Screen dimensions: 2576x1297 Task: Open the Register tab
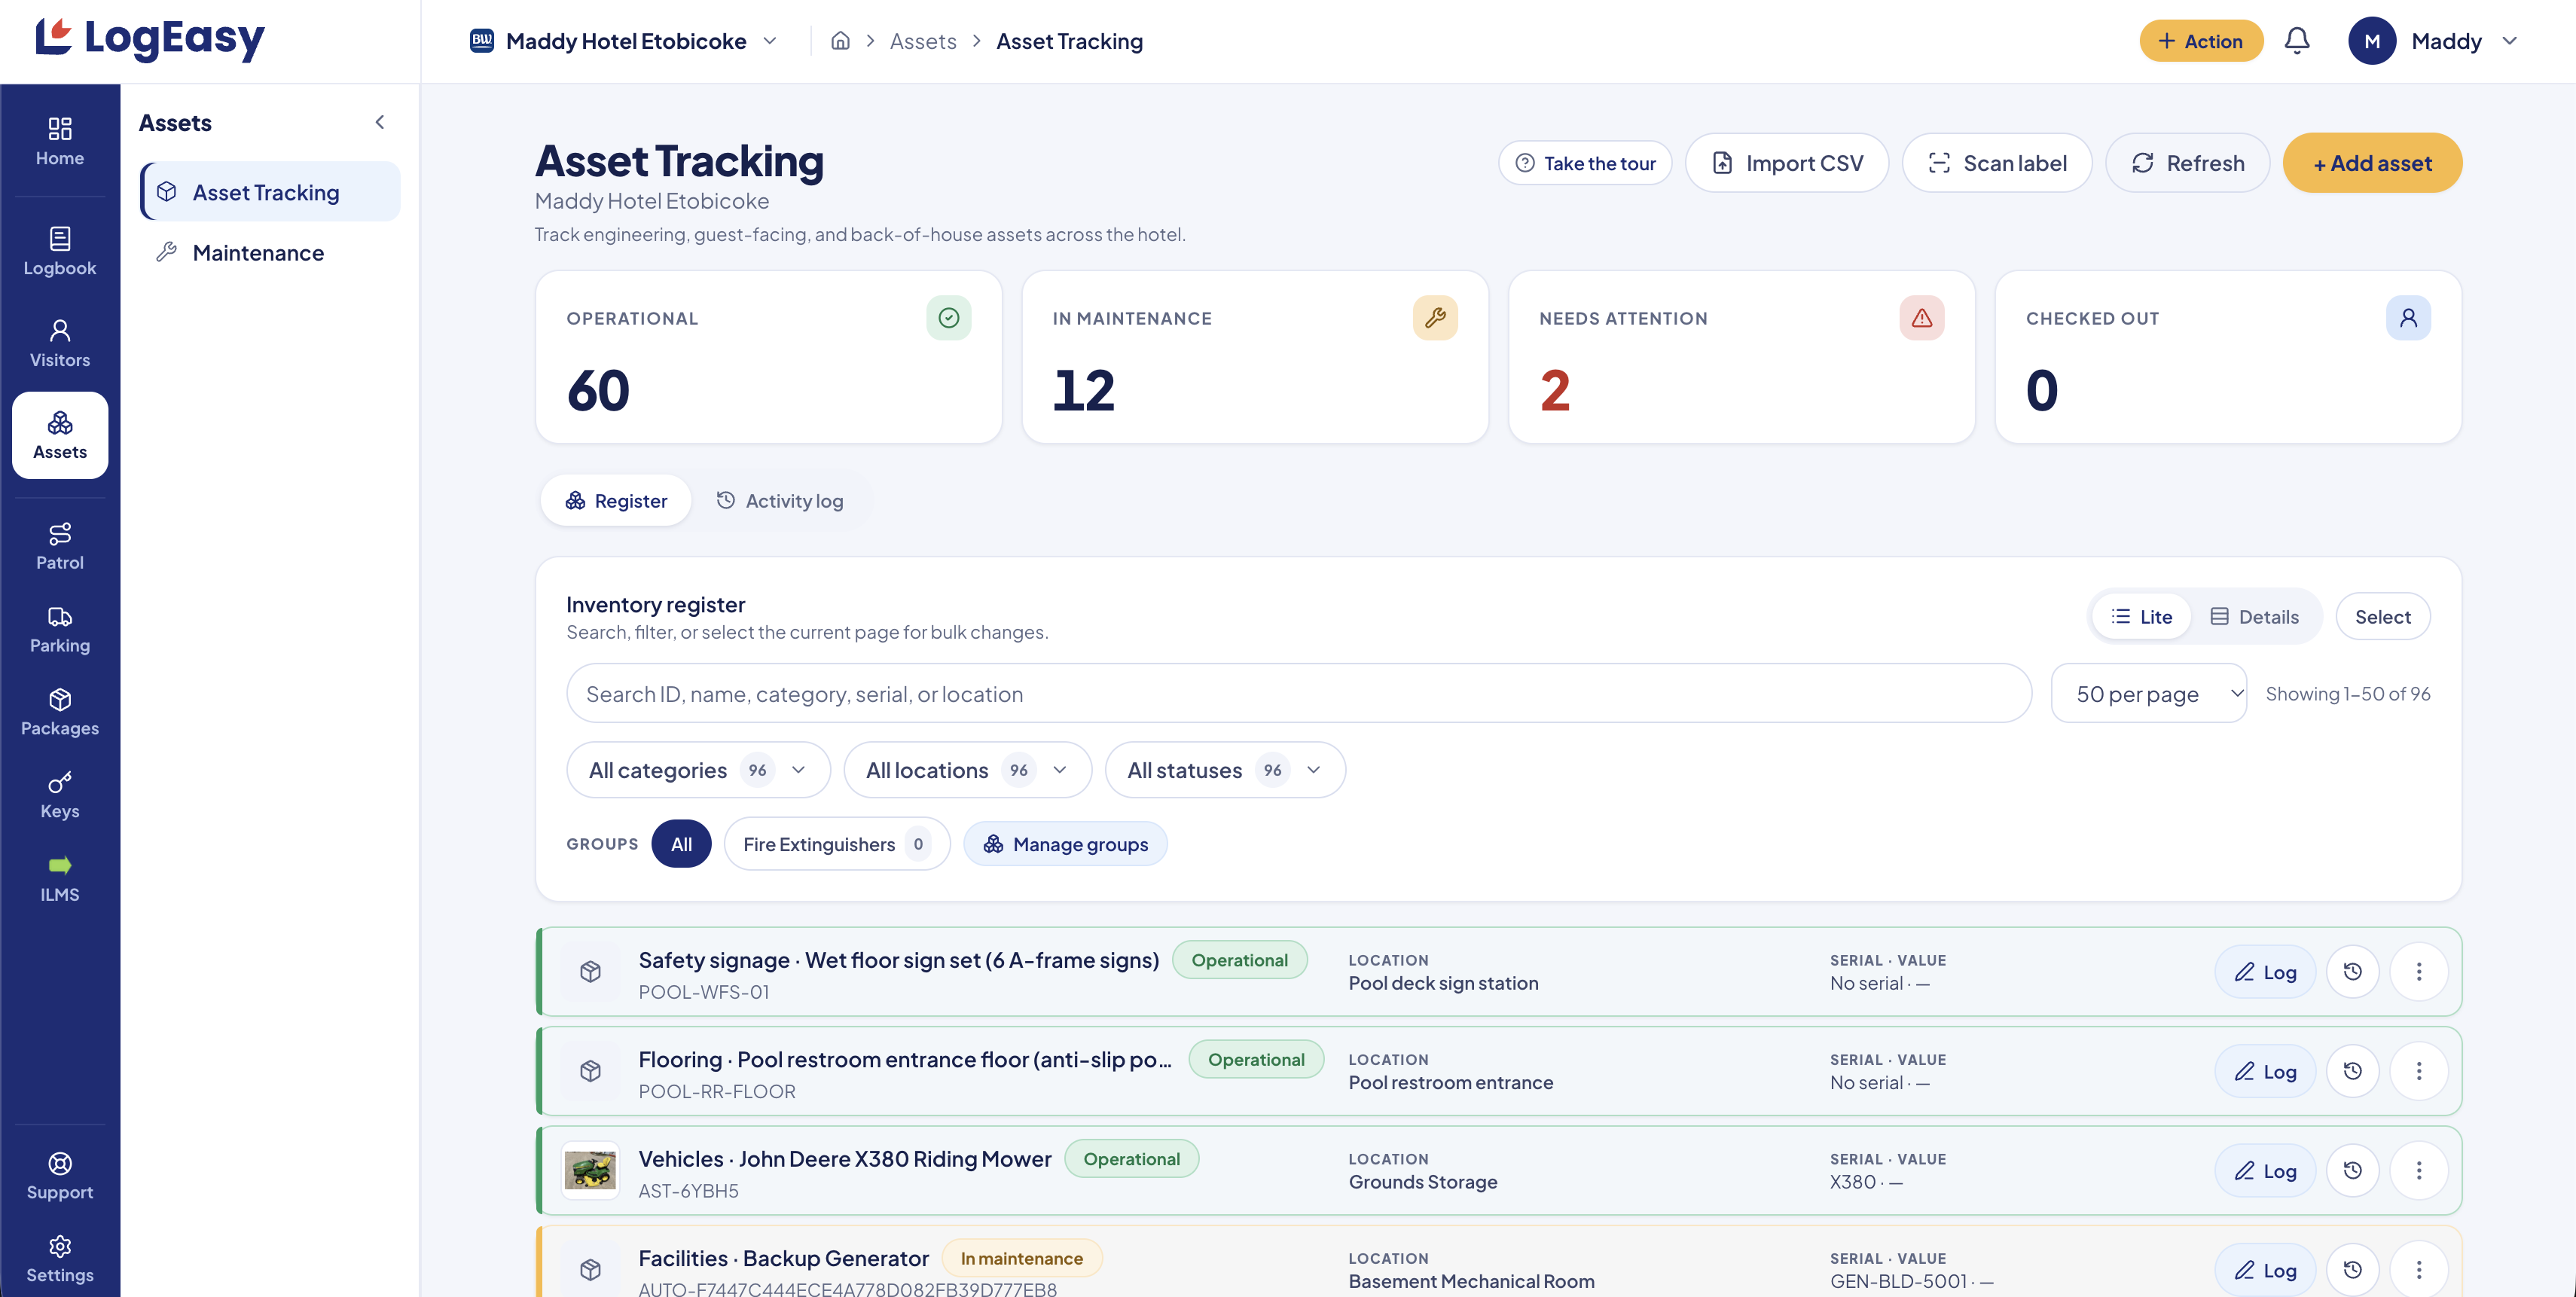(616, 500)
